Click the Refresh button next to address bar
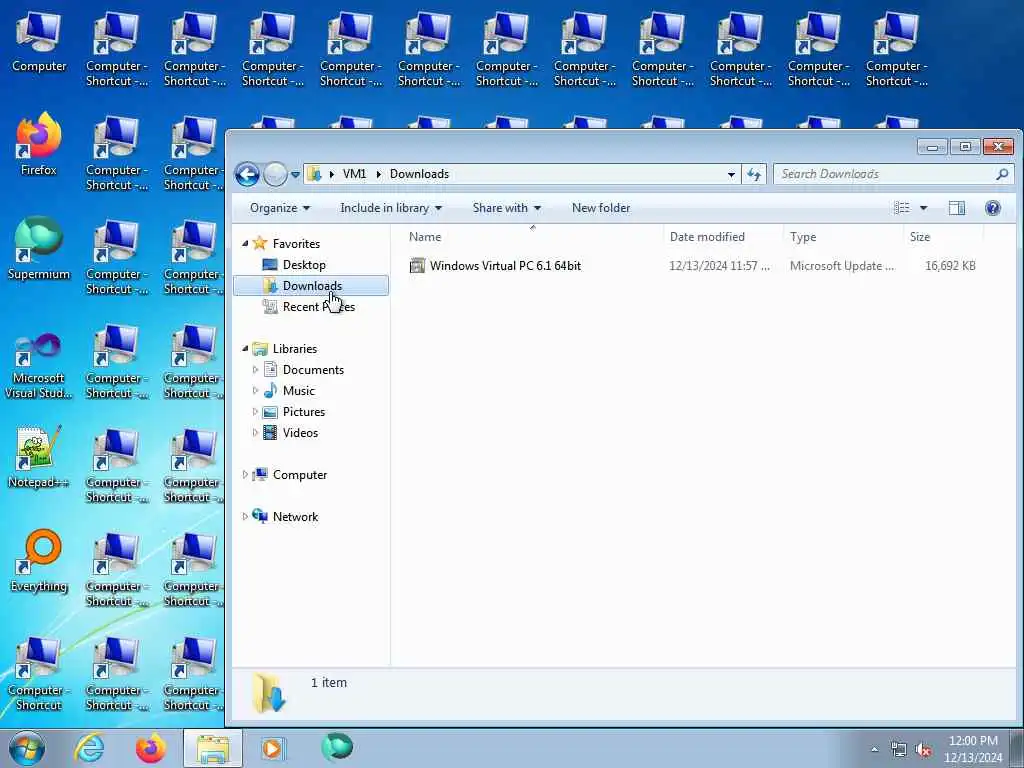1024x768 pixels. pyautogui.click(x=754, y=174)
